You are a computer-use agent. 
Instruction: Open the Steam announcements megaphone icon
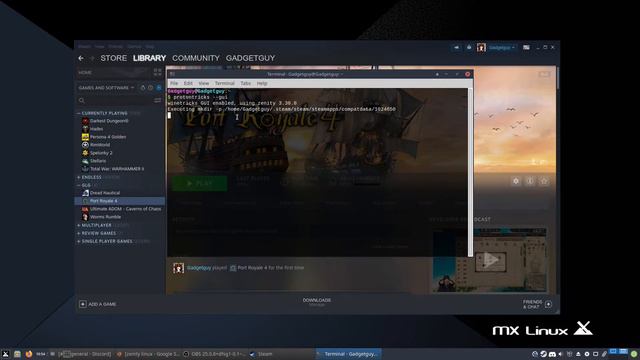coord(456,47)
